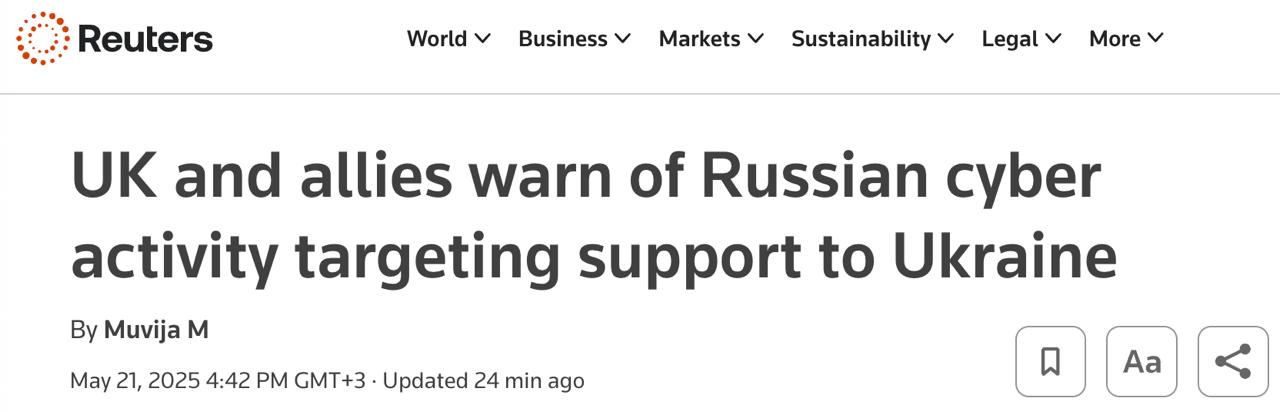Expand the Legal dropdown chevron

click(x=1053, y=38)
